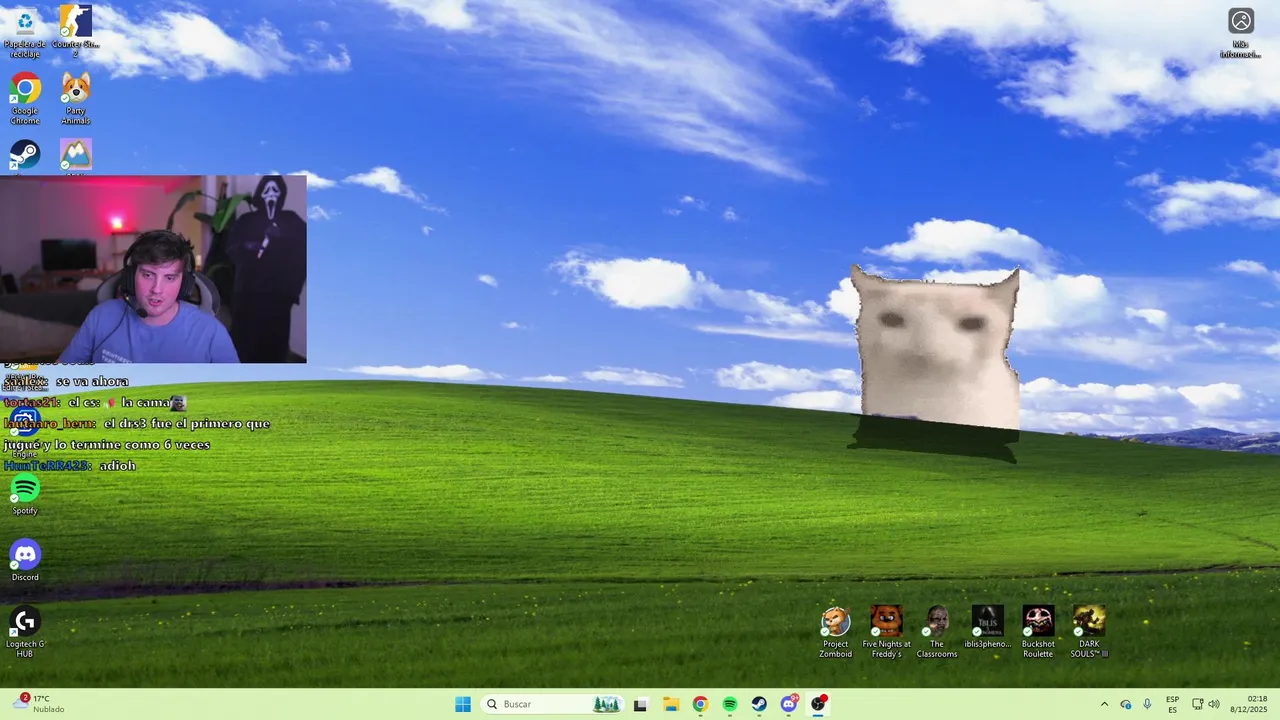The height and width of the screenshot is (720, 1280).
Task: Select the mountain-logo desktop shortcut
Action: pyautogui.click(x=76, y=156)
